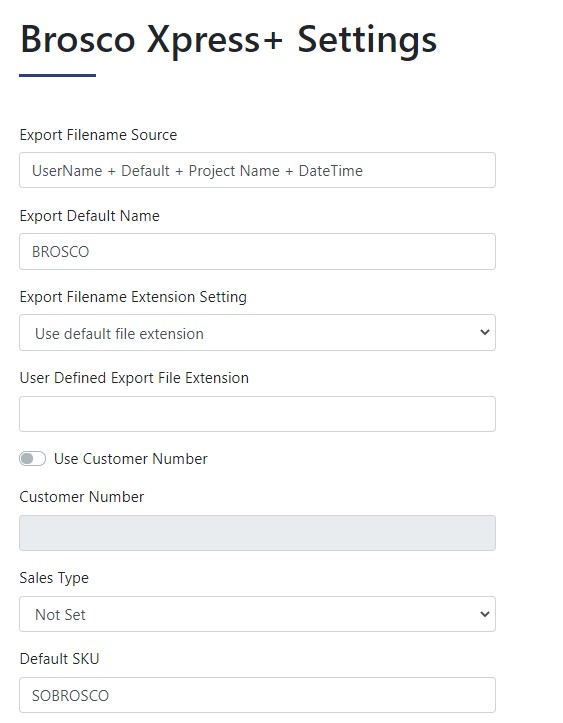This screenshot has height=723, width=563.
Task: Click the greyed-out Customer Number field
Action: [x=257, y=533]
